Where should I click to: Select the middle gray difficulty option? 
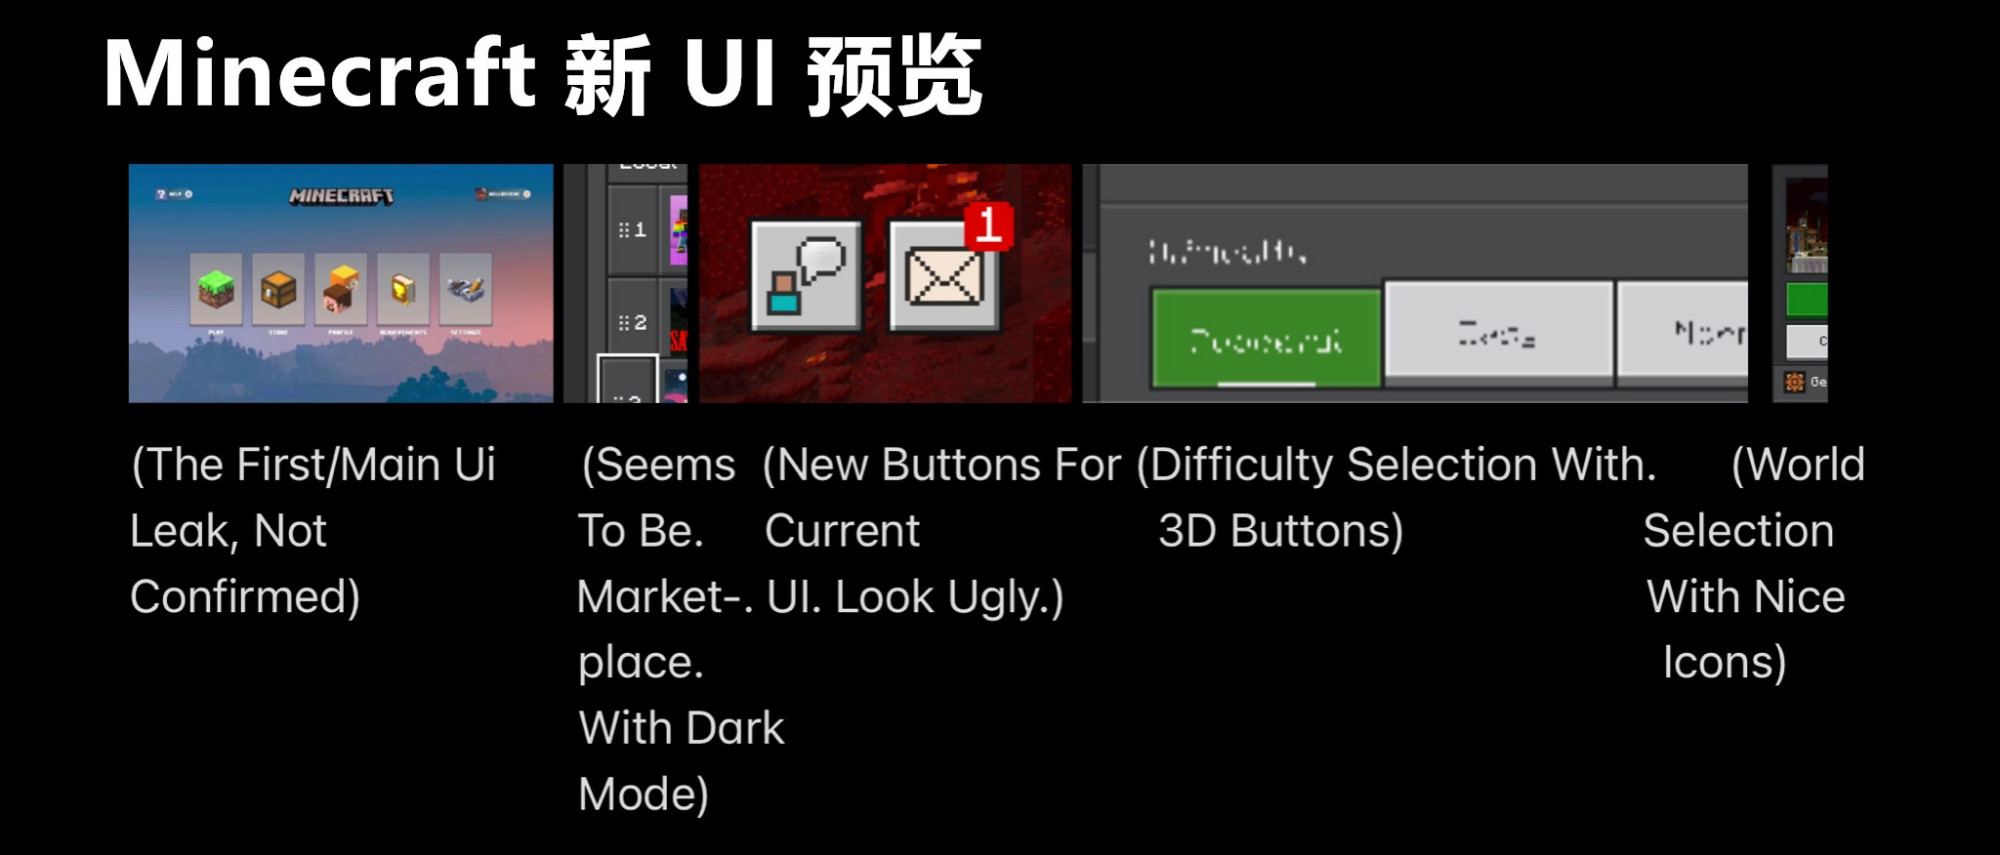point(1498,333)
